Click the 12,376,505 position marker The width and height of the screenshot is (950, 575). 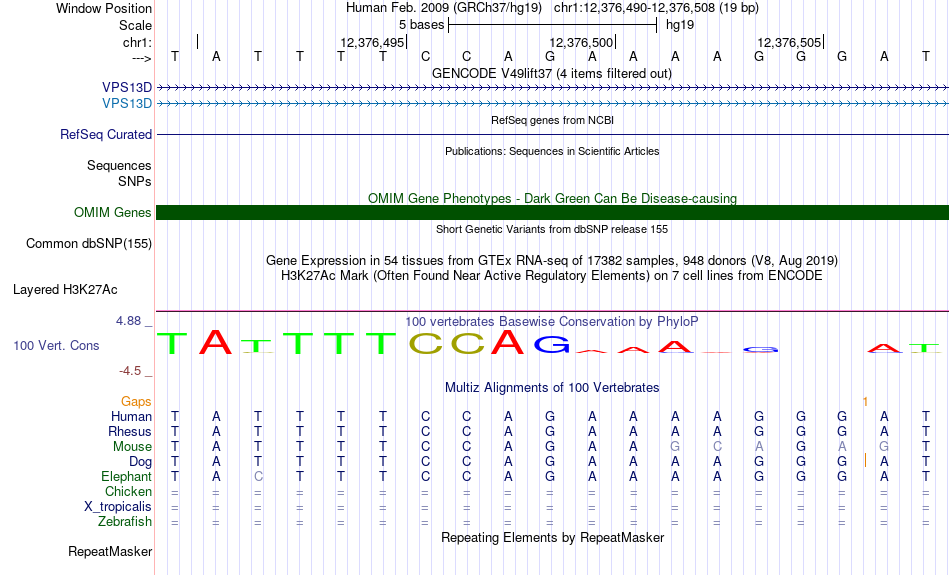789,42
